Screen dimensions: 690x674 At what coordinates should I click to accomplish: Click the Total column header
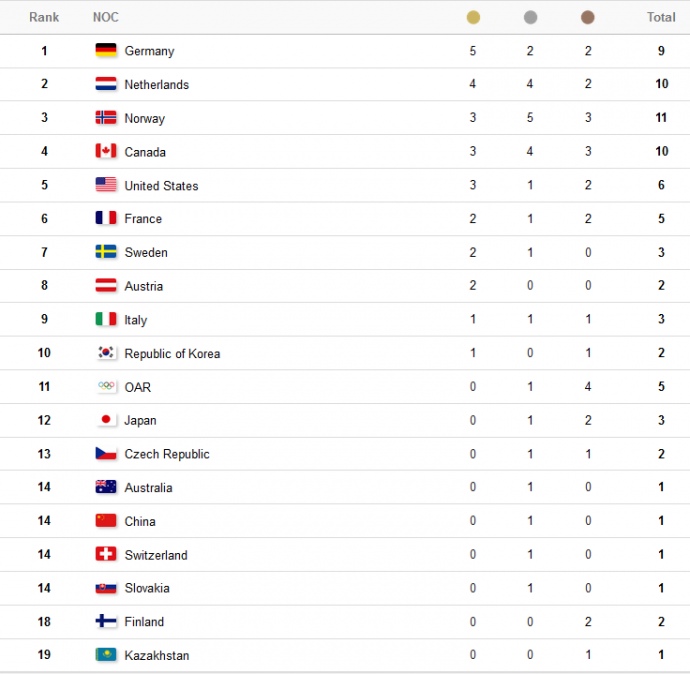[x=661, y=17]
